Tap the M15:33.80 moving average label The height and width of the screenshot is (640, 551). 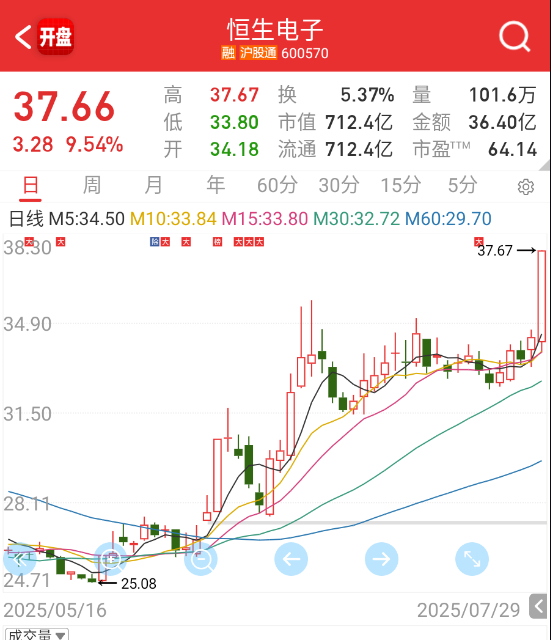pyautogui.click(x=264, y=219)
